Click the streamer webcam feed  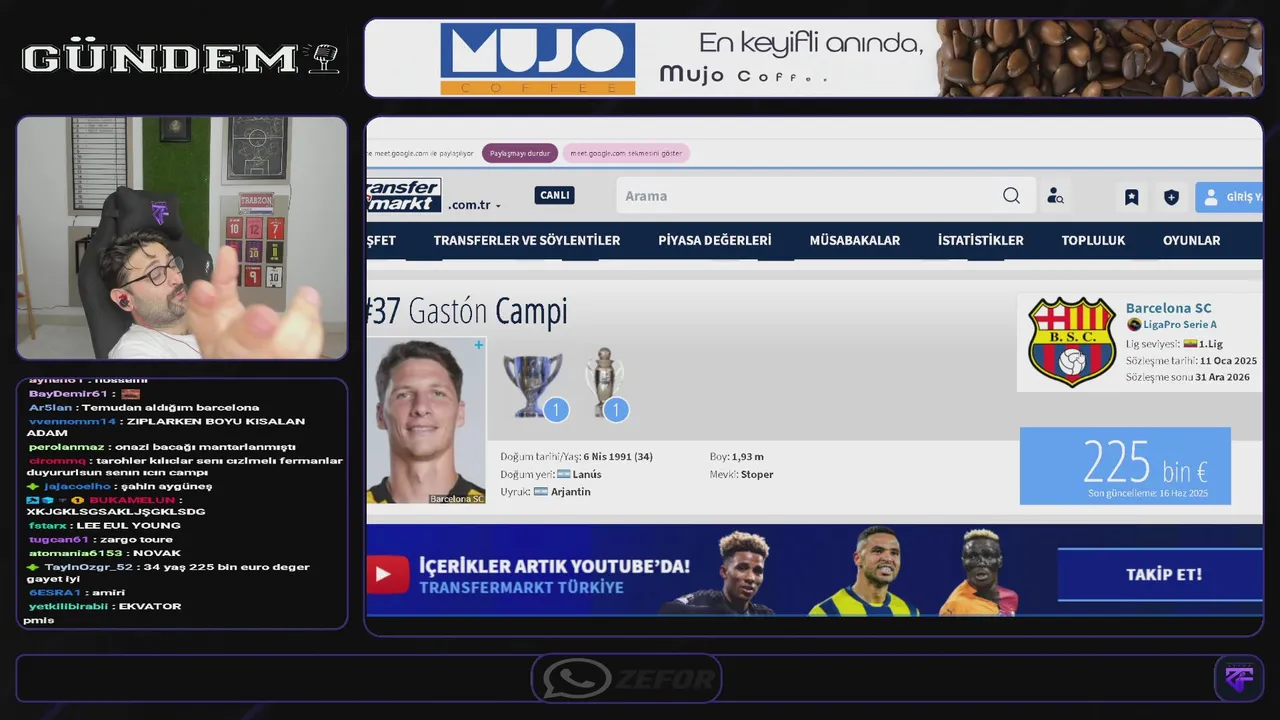[182, 238]
